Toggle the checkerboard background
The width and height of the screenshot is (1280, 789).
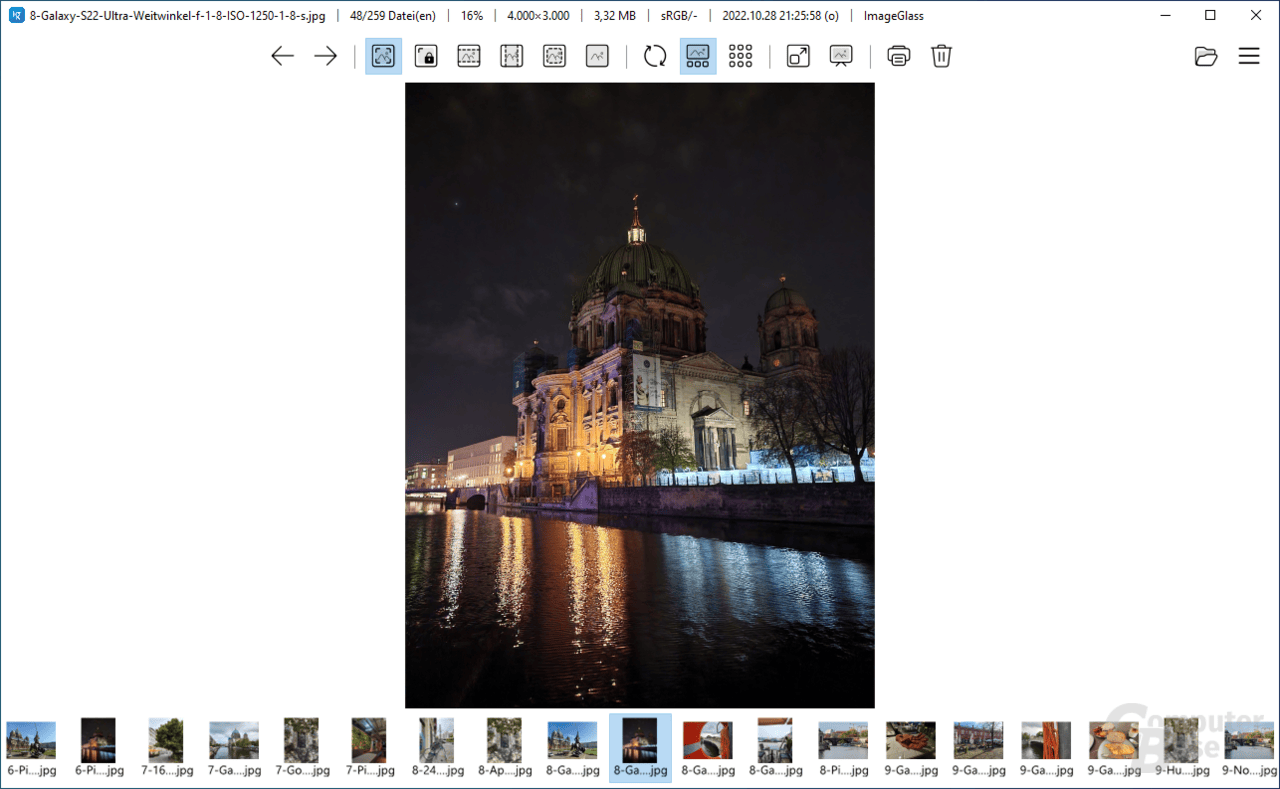(740, 56)
